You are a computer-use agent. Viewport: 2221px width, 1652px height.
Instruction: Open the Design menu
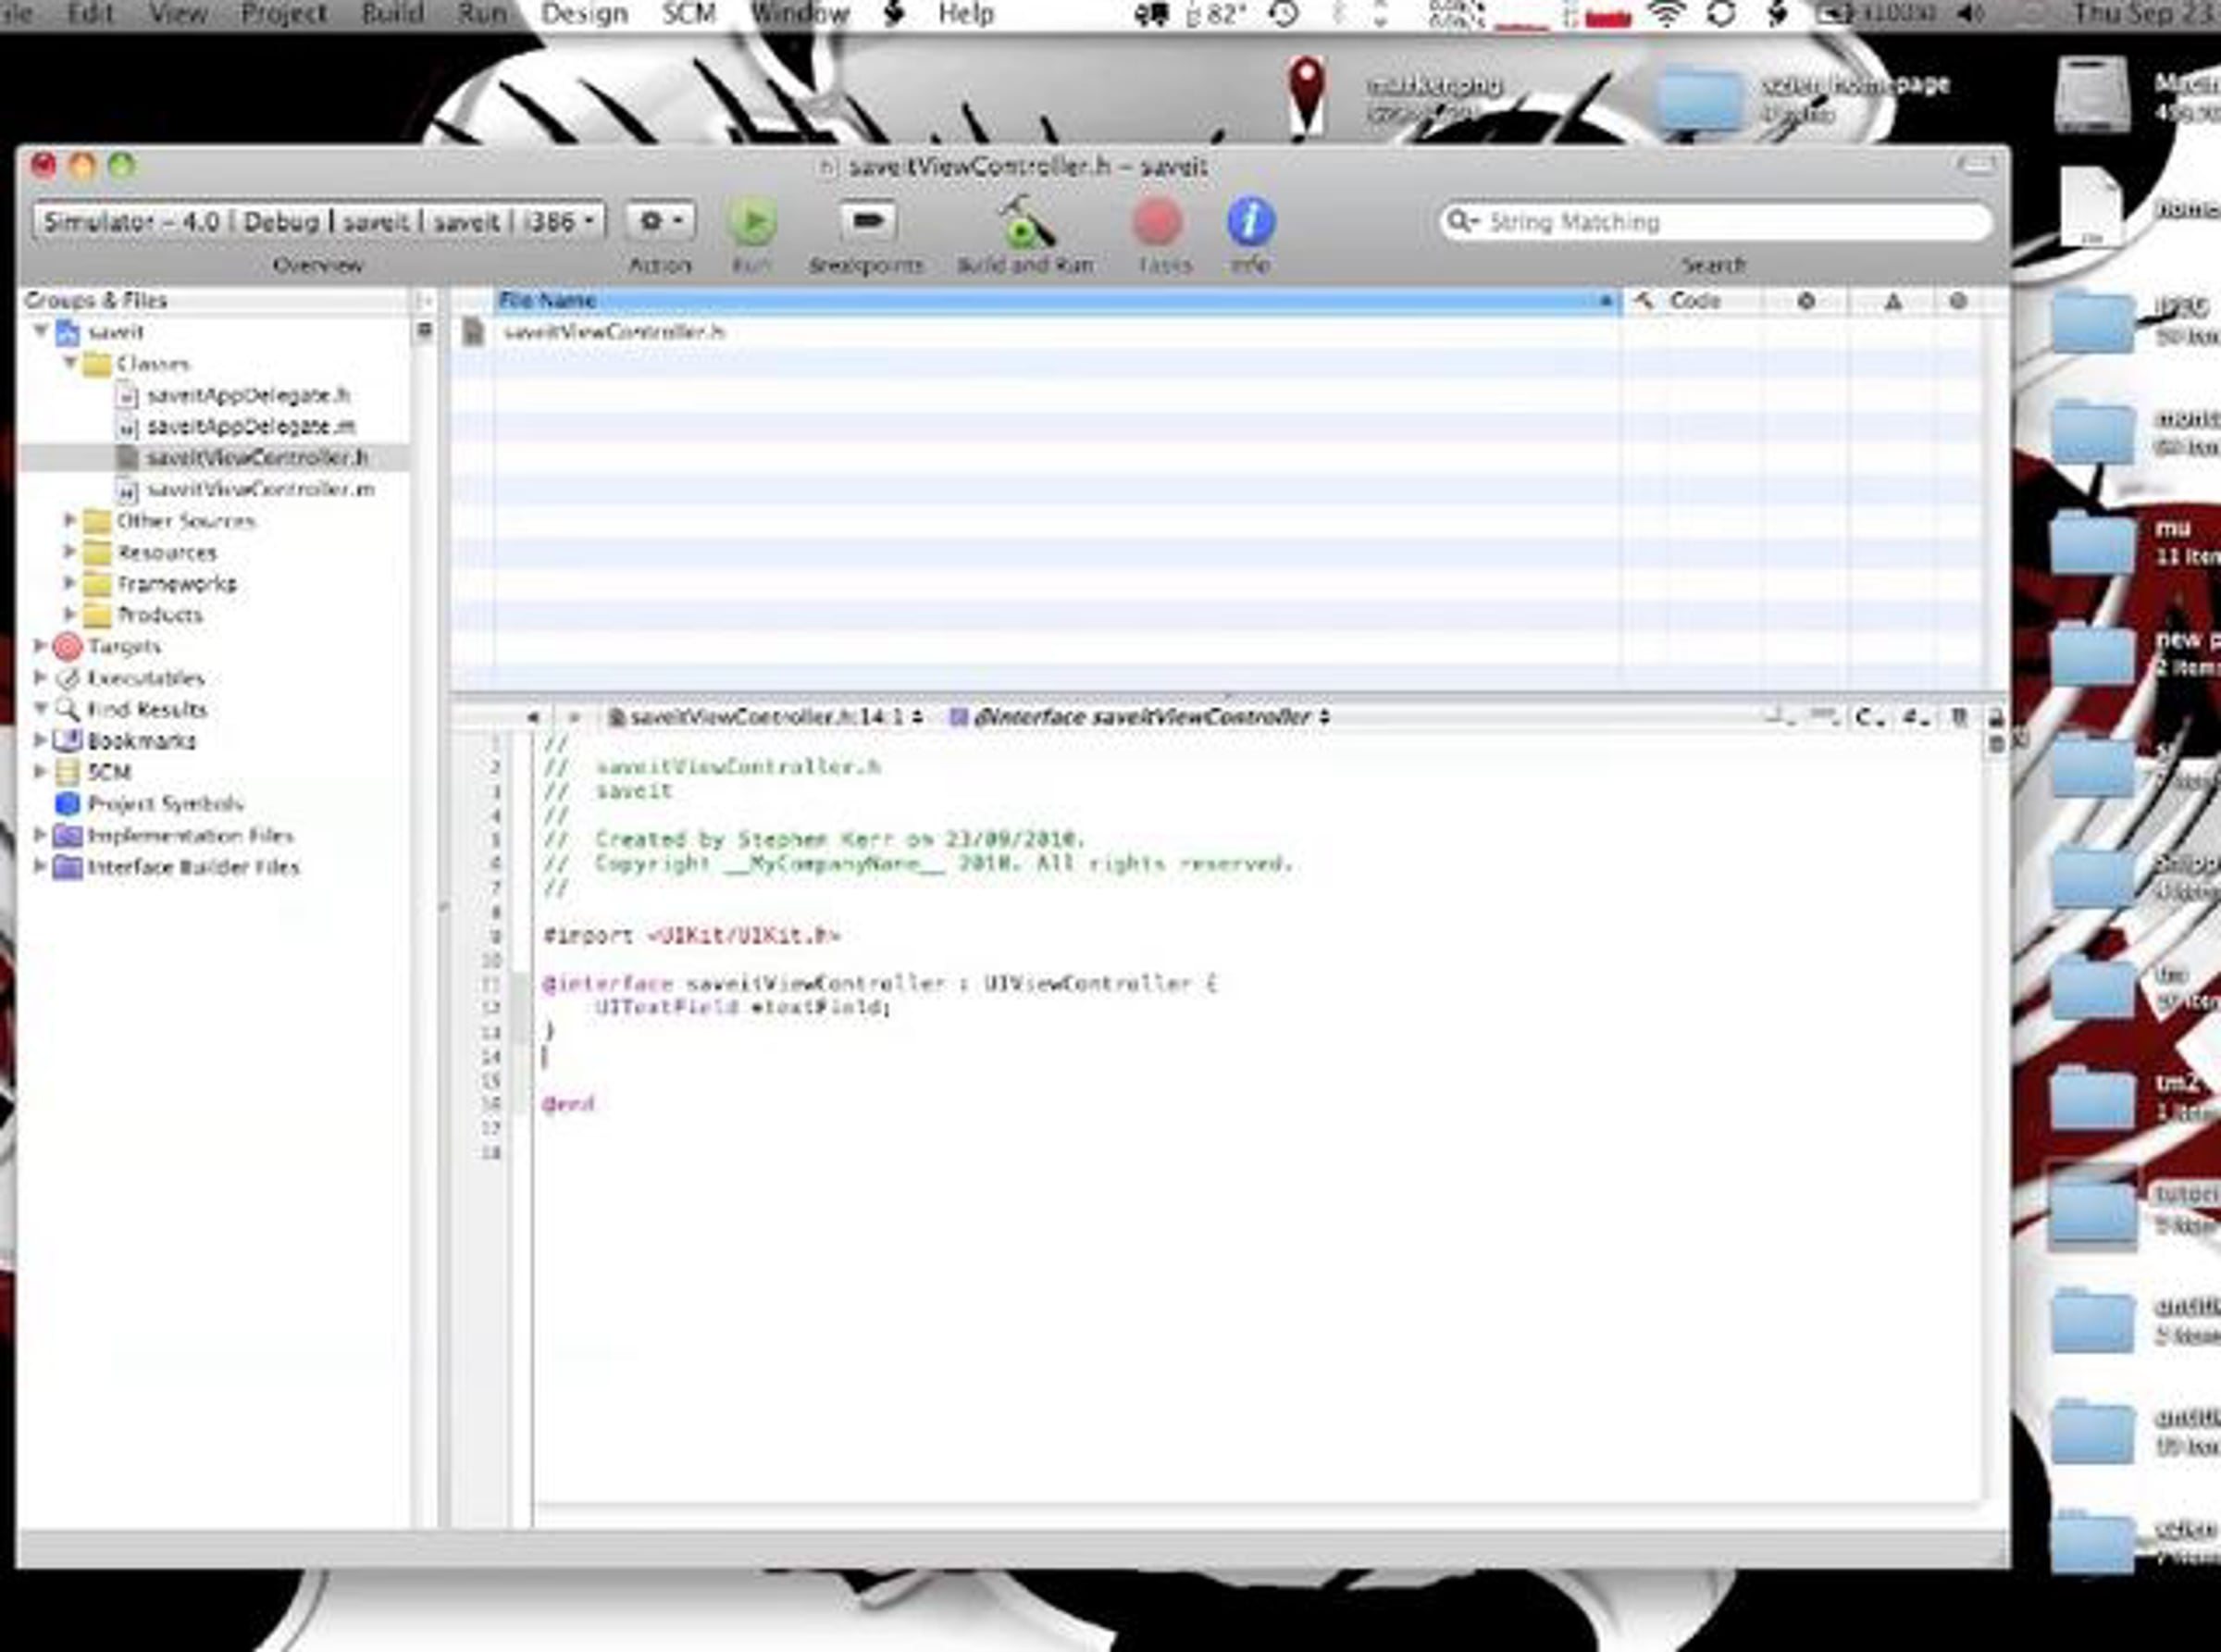pos(584,14)
